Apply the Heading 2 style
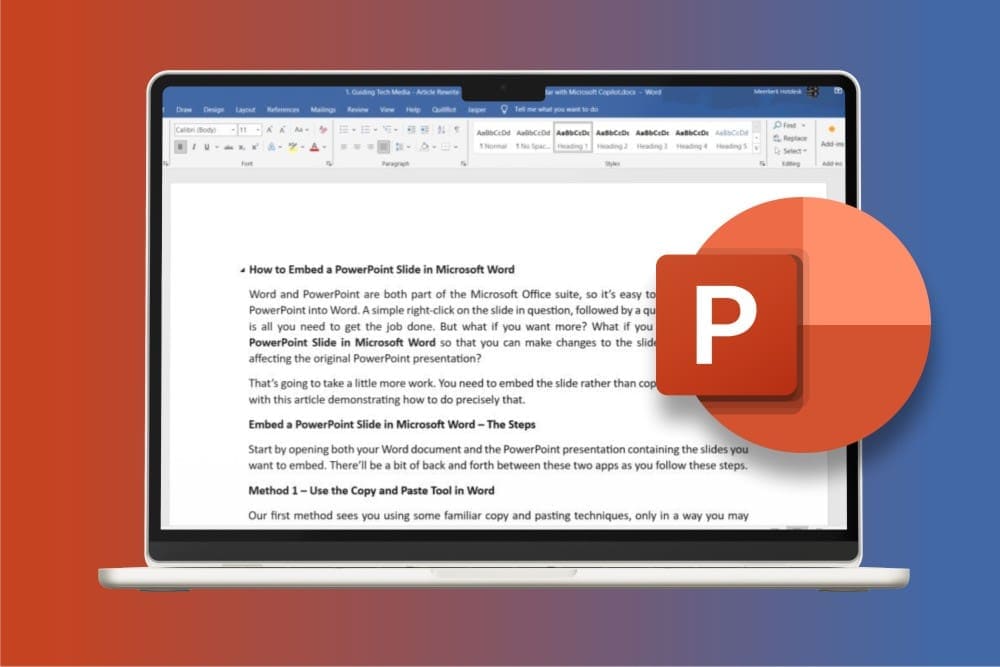The height and width of the screenshot is (667, 1000). 612,137
